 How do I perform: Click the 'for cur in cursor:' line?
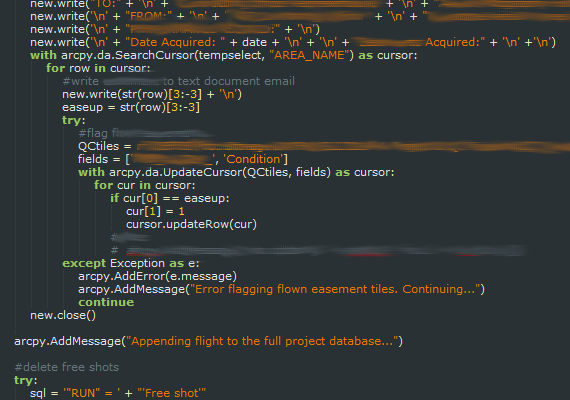coord(145,185)
